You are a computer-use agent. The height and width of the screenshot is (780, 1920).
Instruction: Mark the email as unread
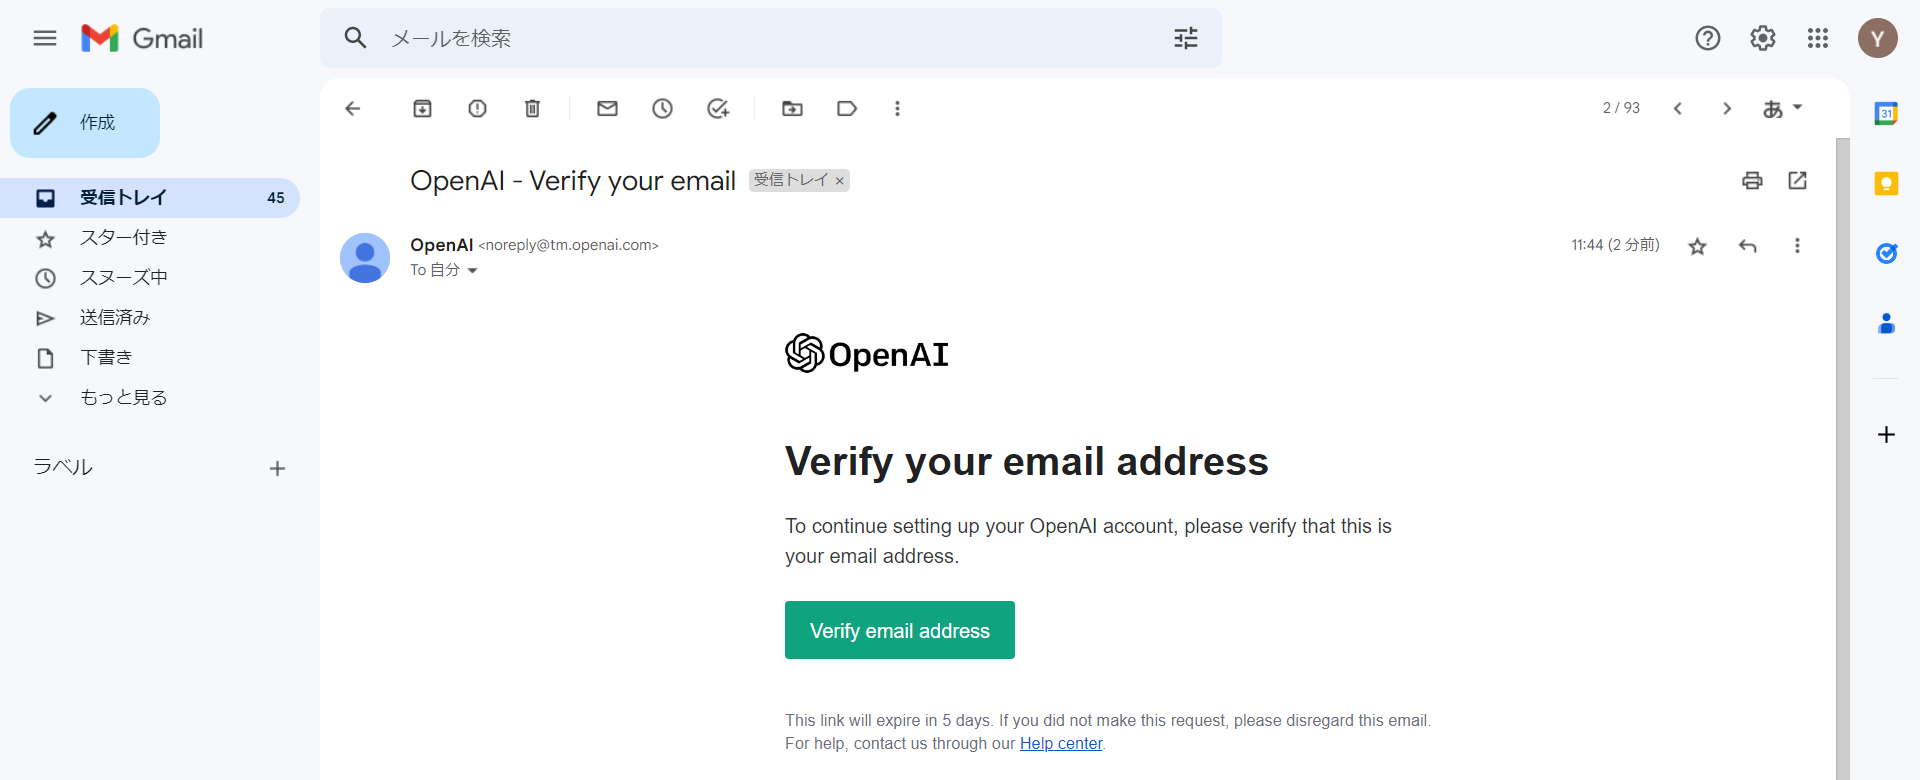click(607, 109)
